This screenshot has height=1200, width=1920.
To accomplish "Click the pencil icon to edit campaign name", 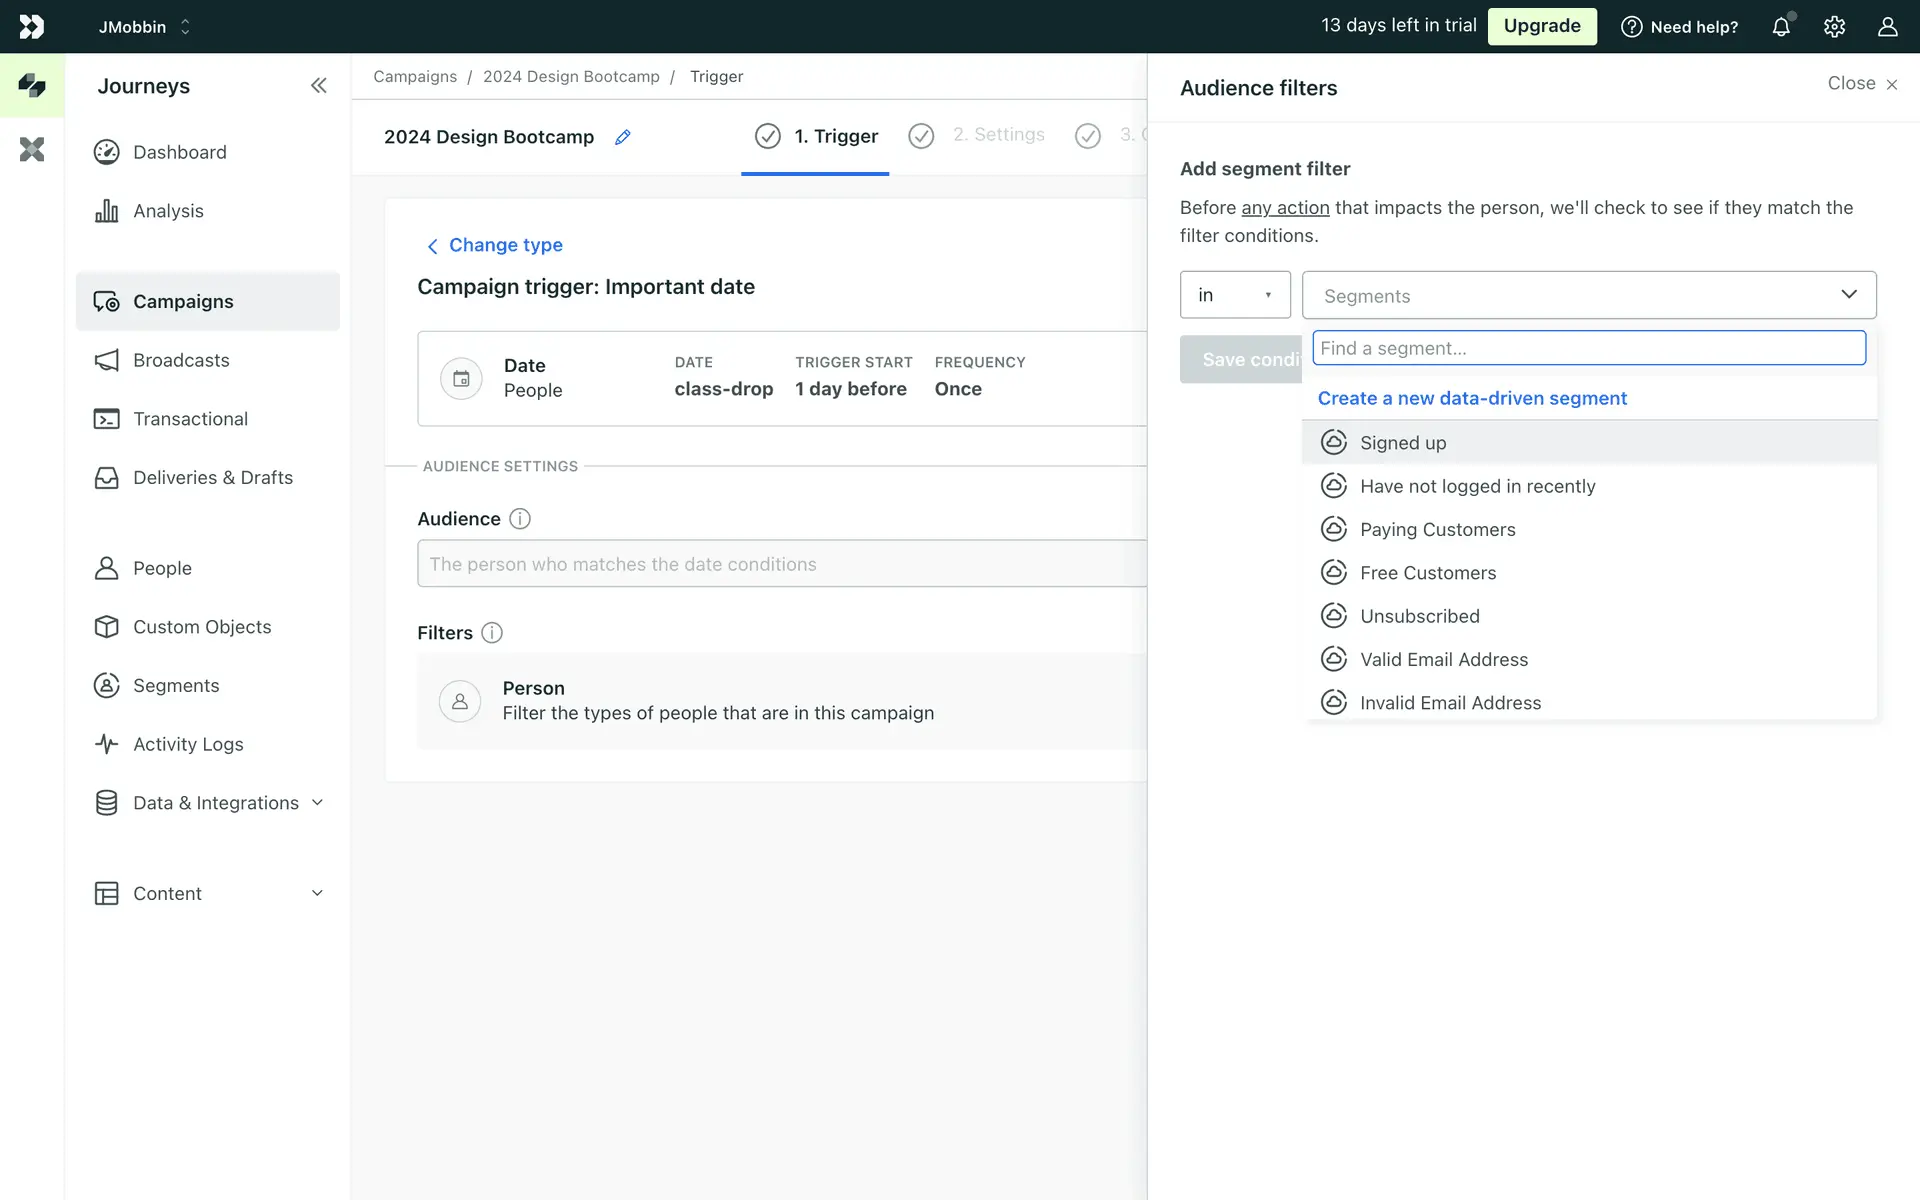I will click(x=622, y=137).
